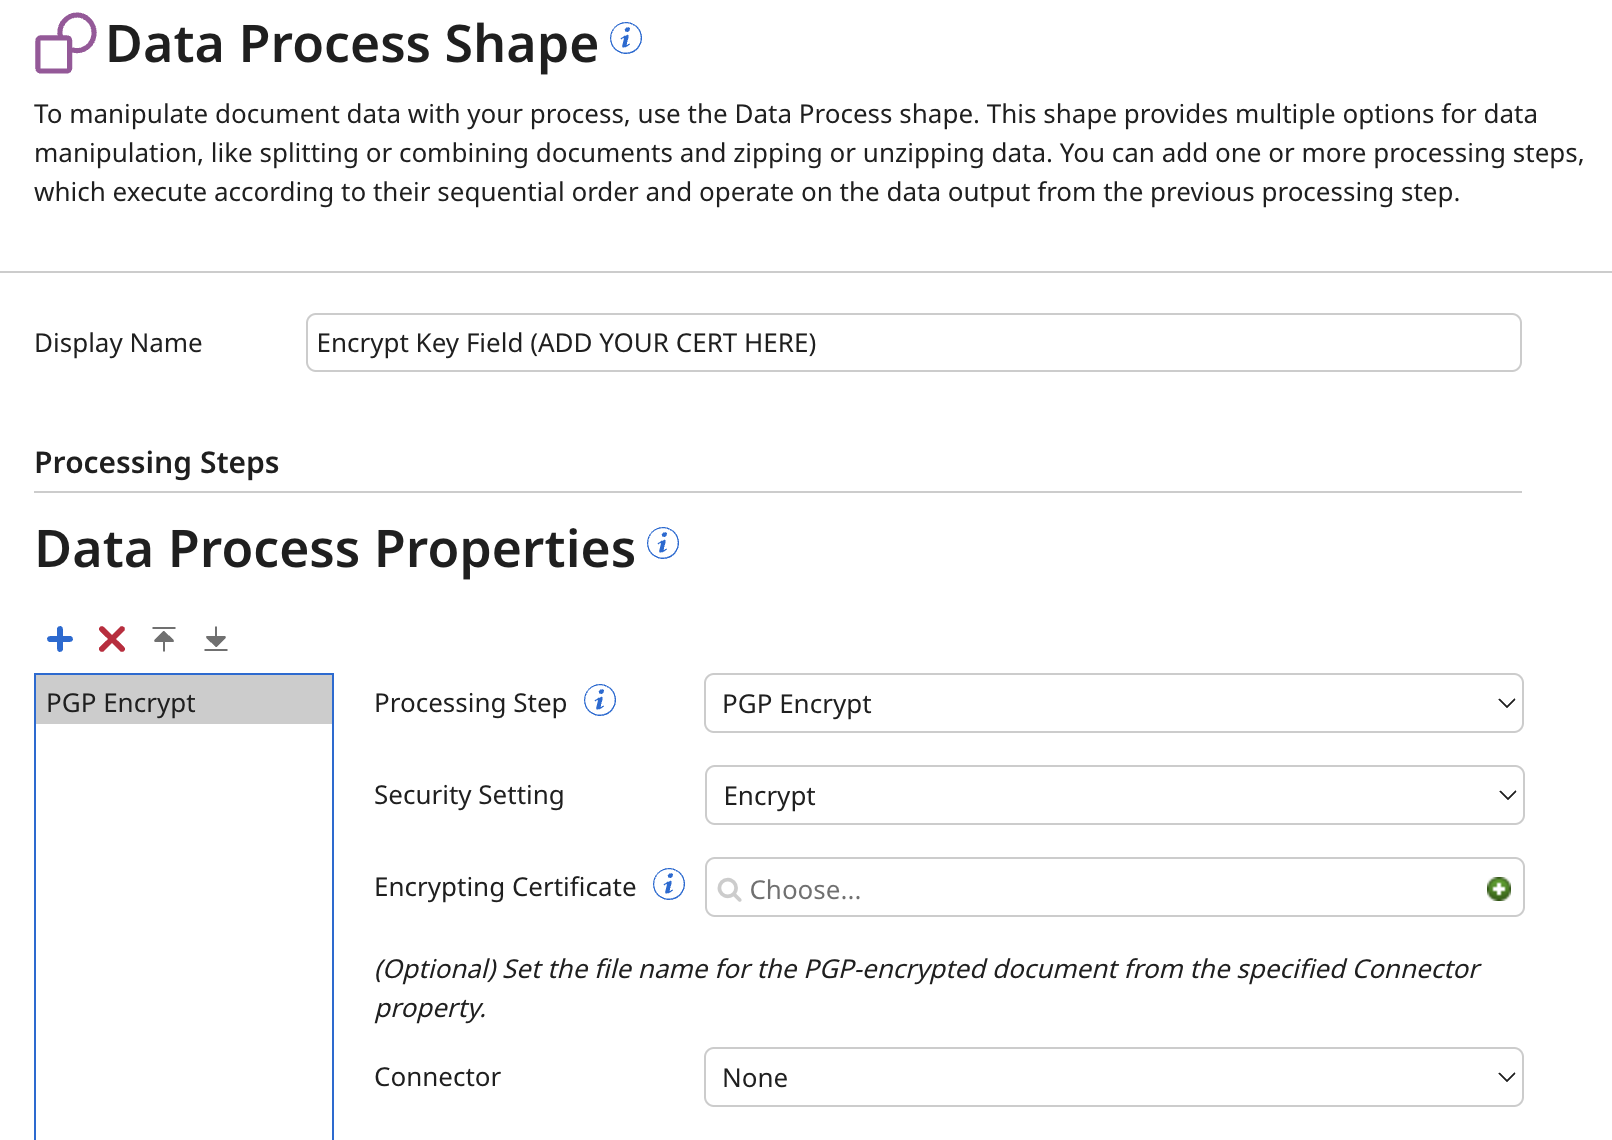Click the blue plus icon to add a processing step

pos(60,639)
